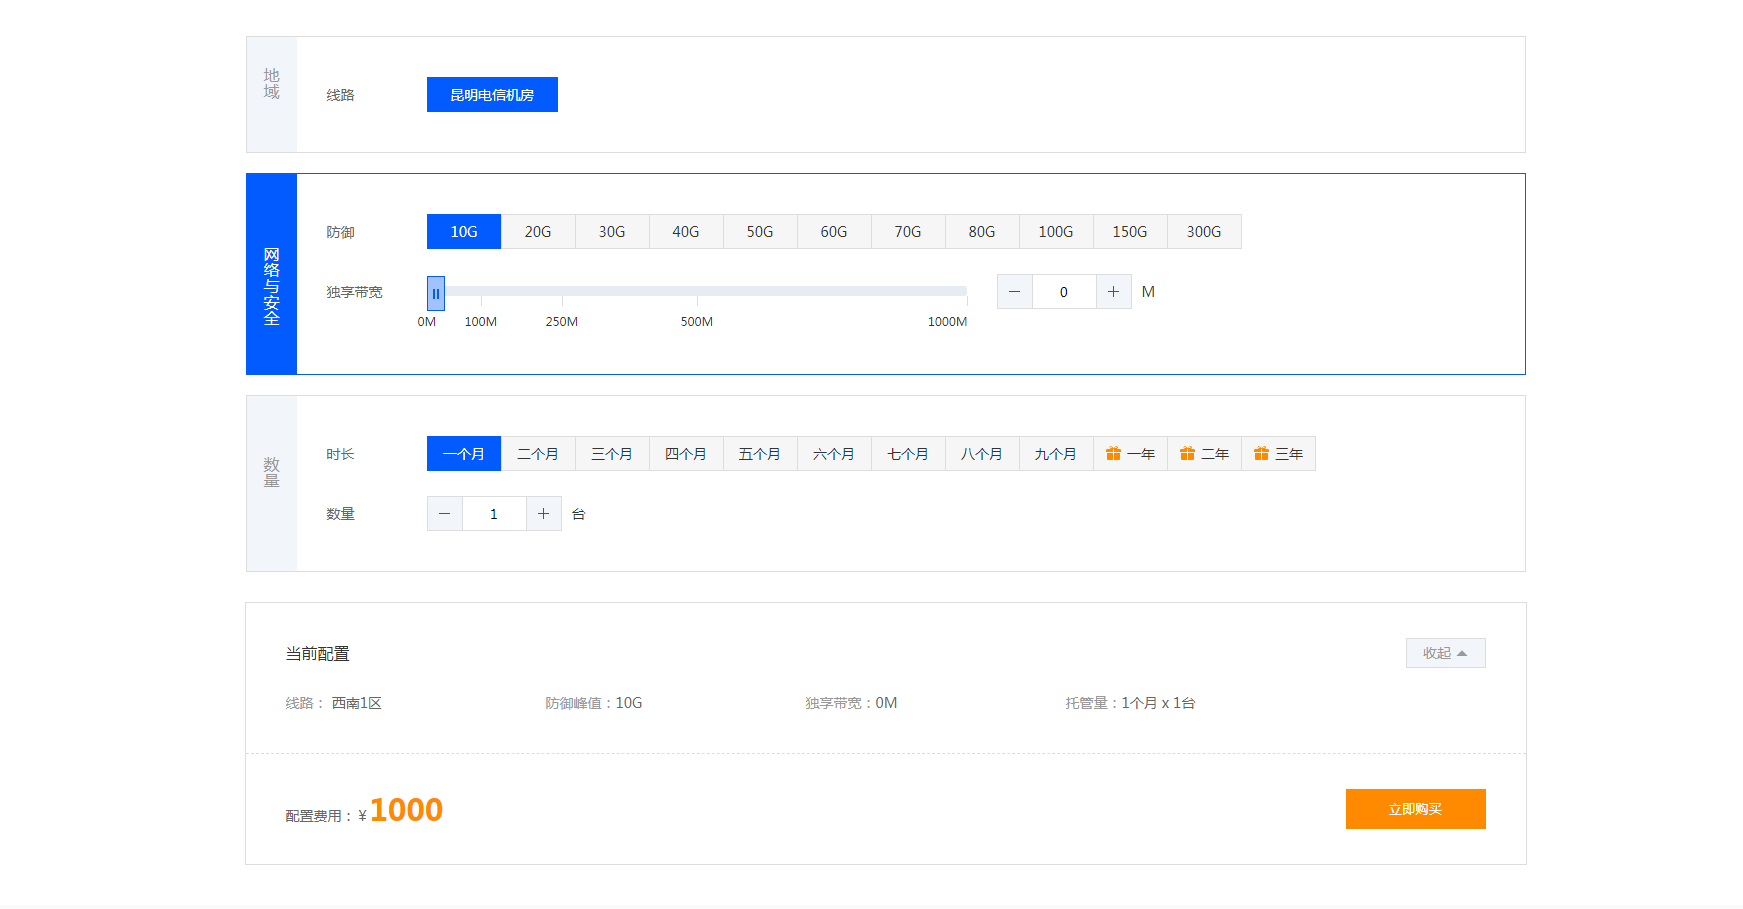Click the plus icon to add one server
1743x909 pixels.
(x=544, y=513)
